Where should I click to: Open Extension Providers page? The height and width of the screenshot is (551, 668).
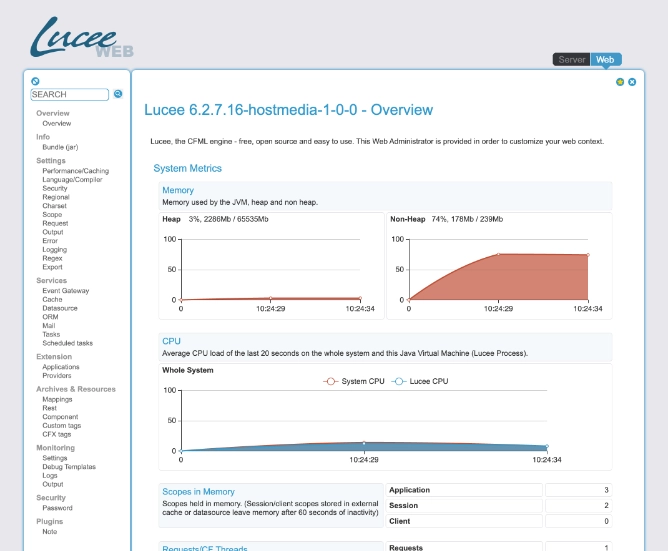click(x=57, y=375)
